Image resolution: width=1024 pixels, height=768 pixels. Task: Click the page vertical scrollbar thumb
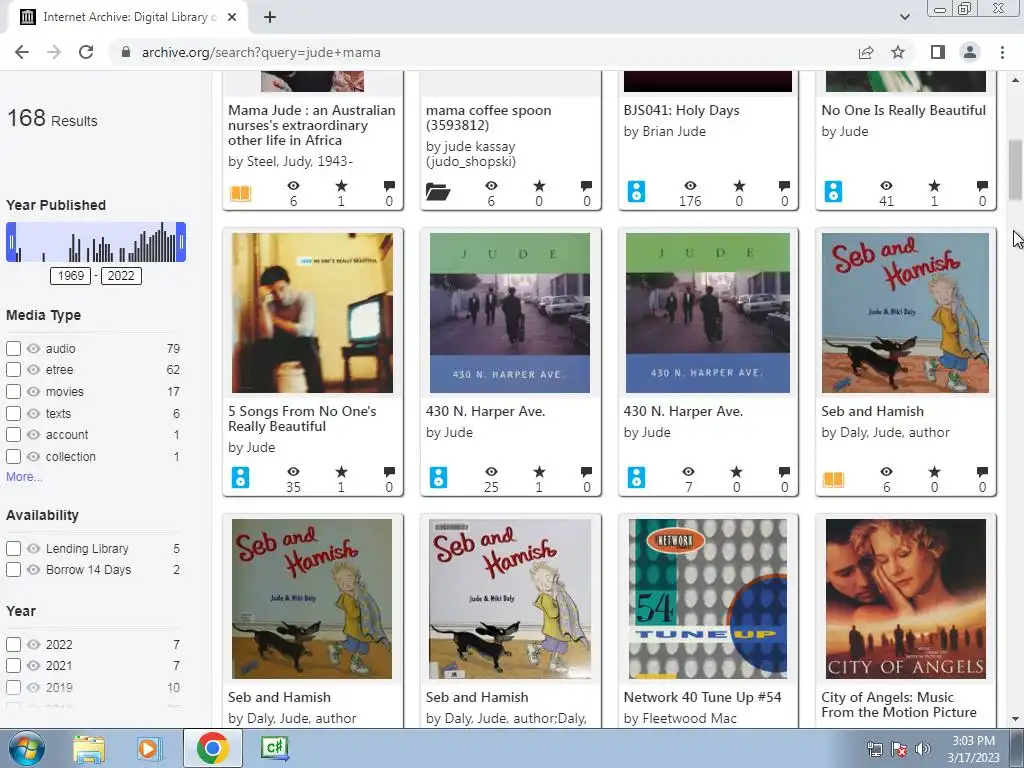(1015, 170)
